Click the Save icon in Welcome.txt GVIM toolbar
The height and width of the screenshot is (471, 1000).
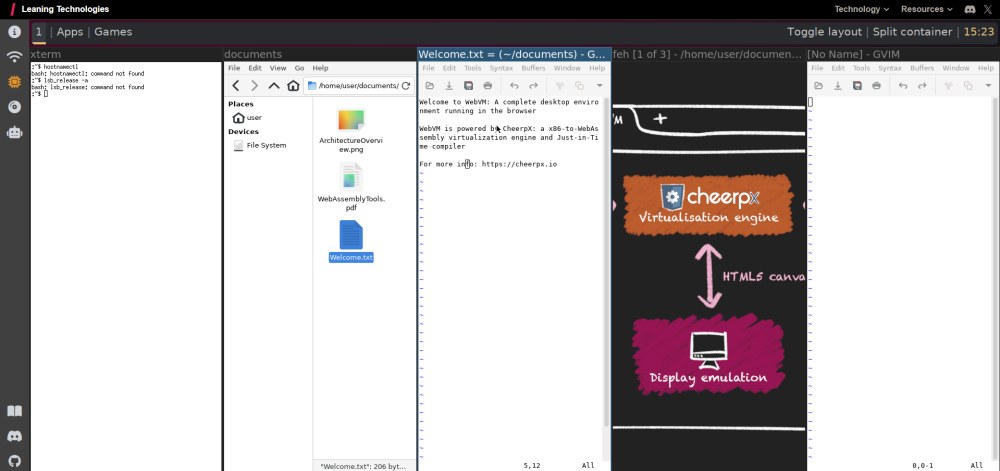coord(468,86)
